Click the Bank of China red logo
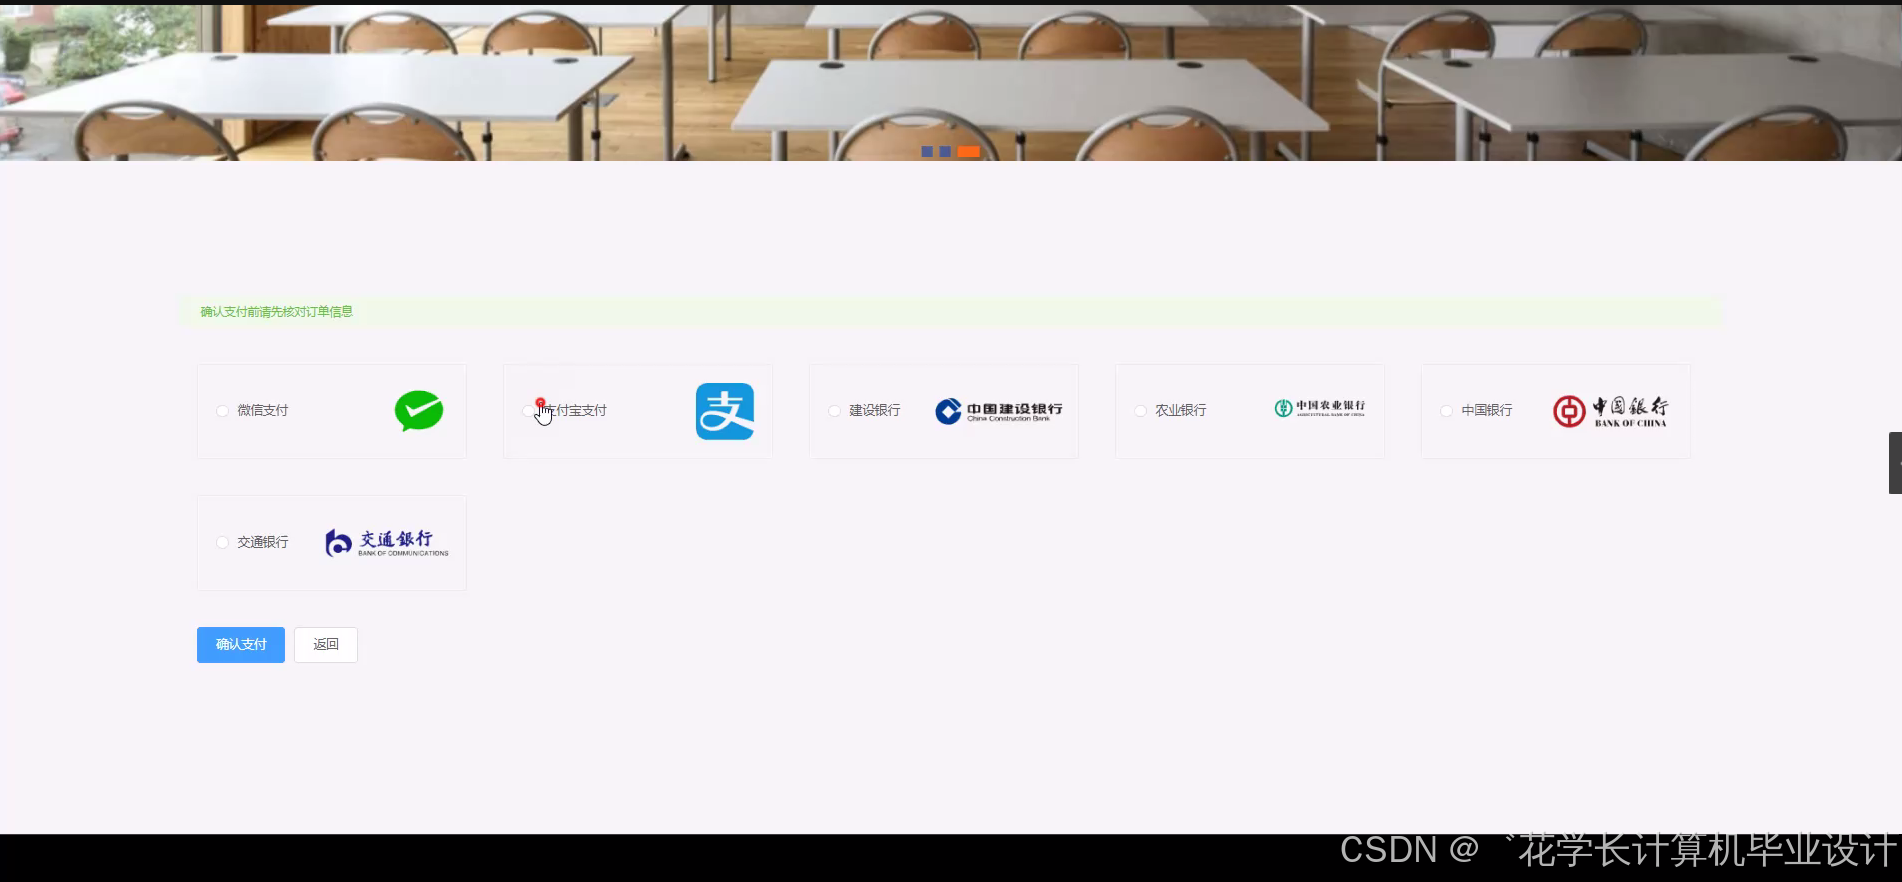This screenshot has height=882, width=1902. [1610, 411]
